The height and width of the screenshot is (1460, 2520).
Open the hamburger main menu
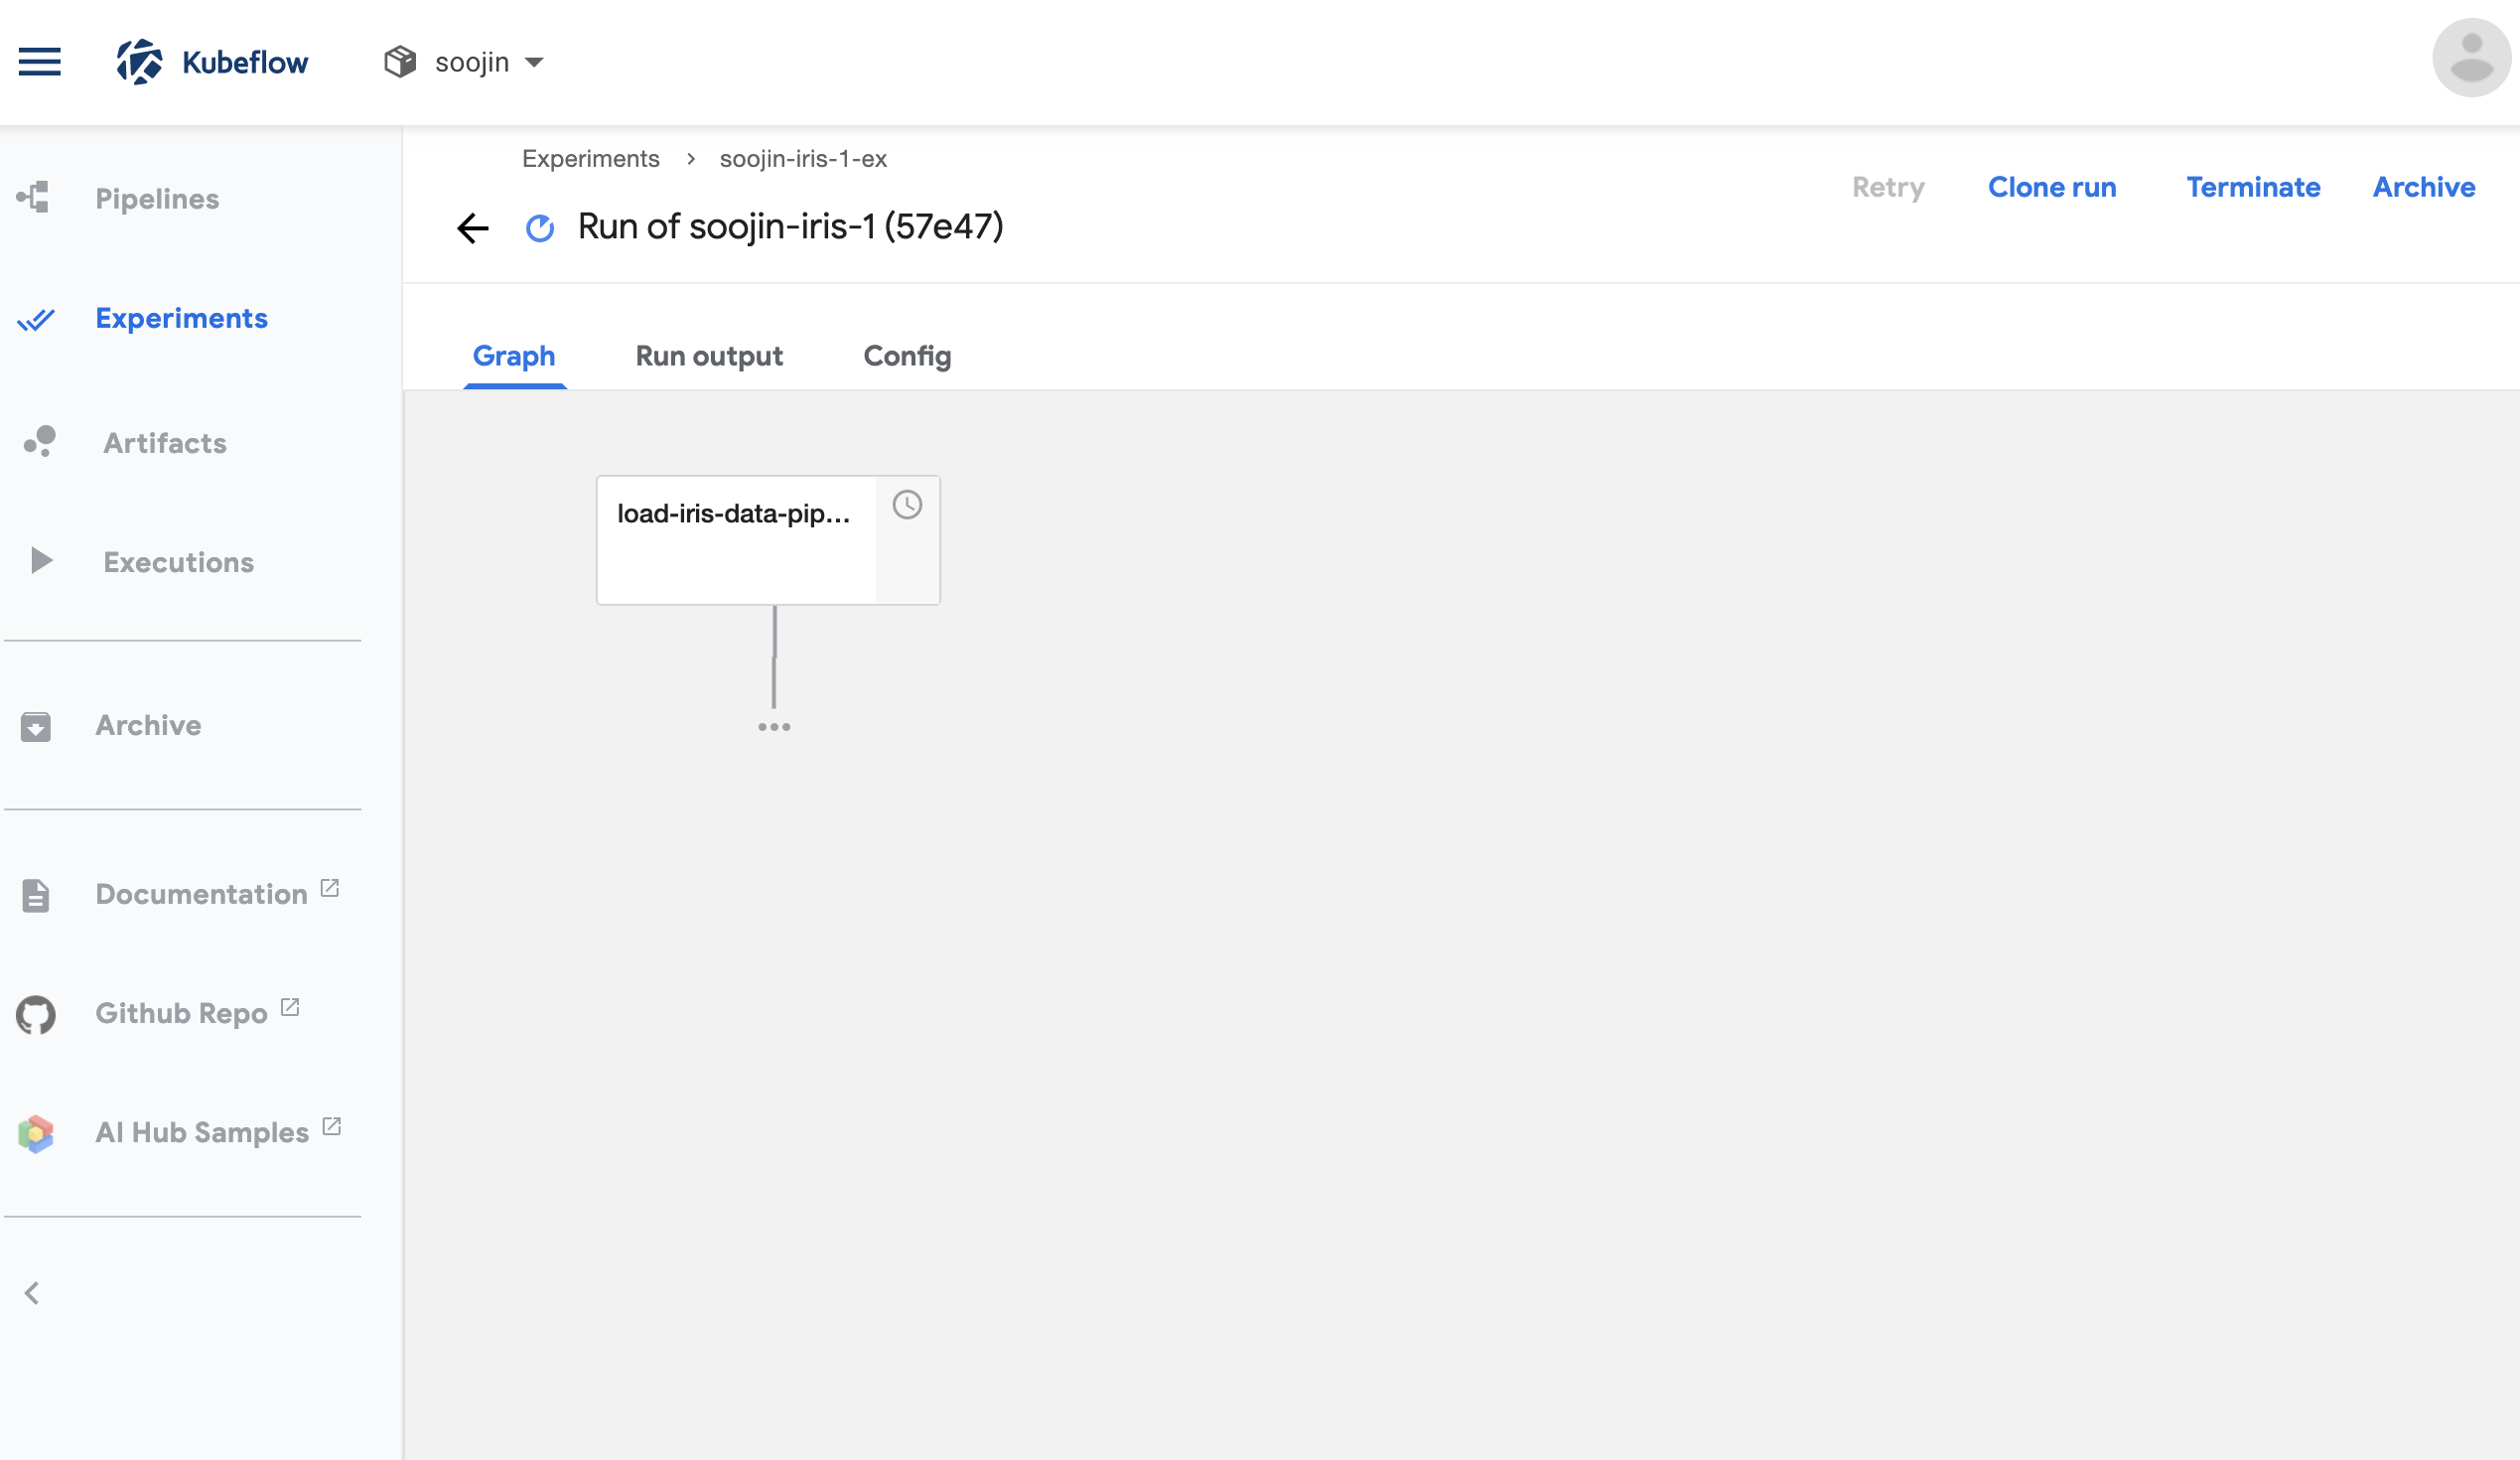coord(40,62)
